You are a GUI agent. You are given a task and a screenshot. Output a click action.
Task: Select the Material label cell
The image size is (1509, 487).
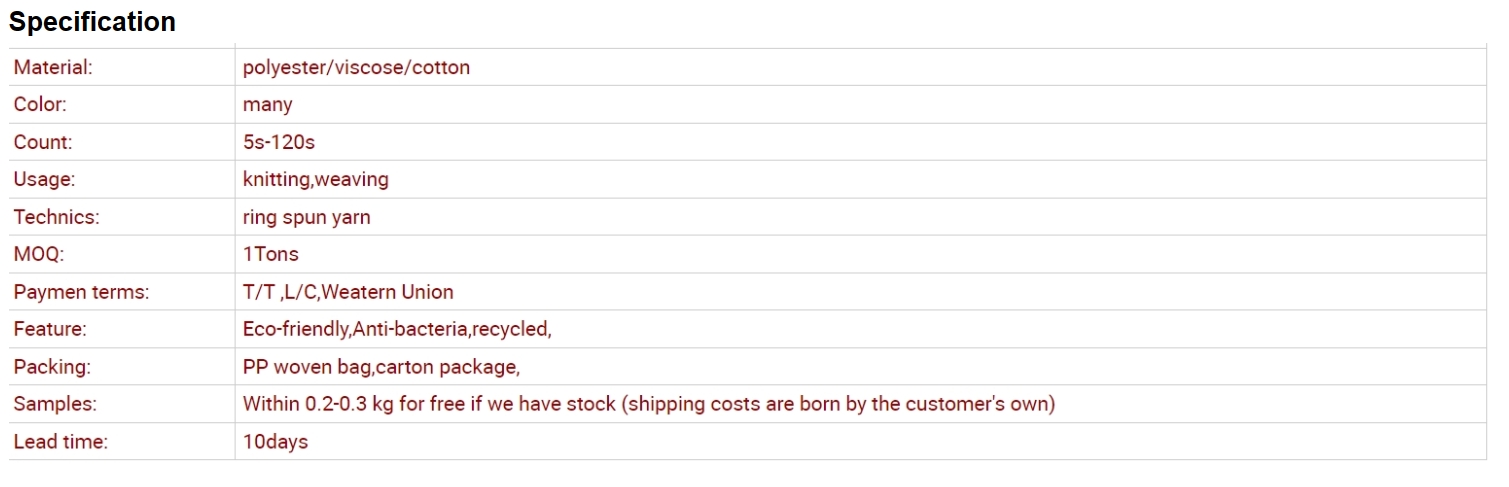[x=122, y=68]
